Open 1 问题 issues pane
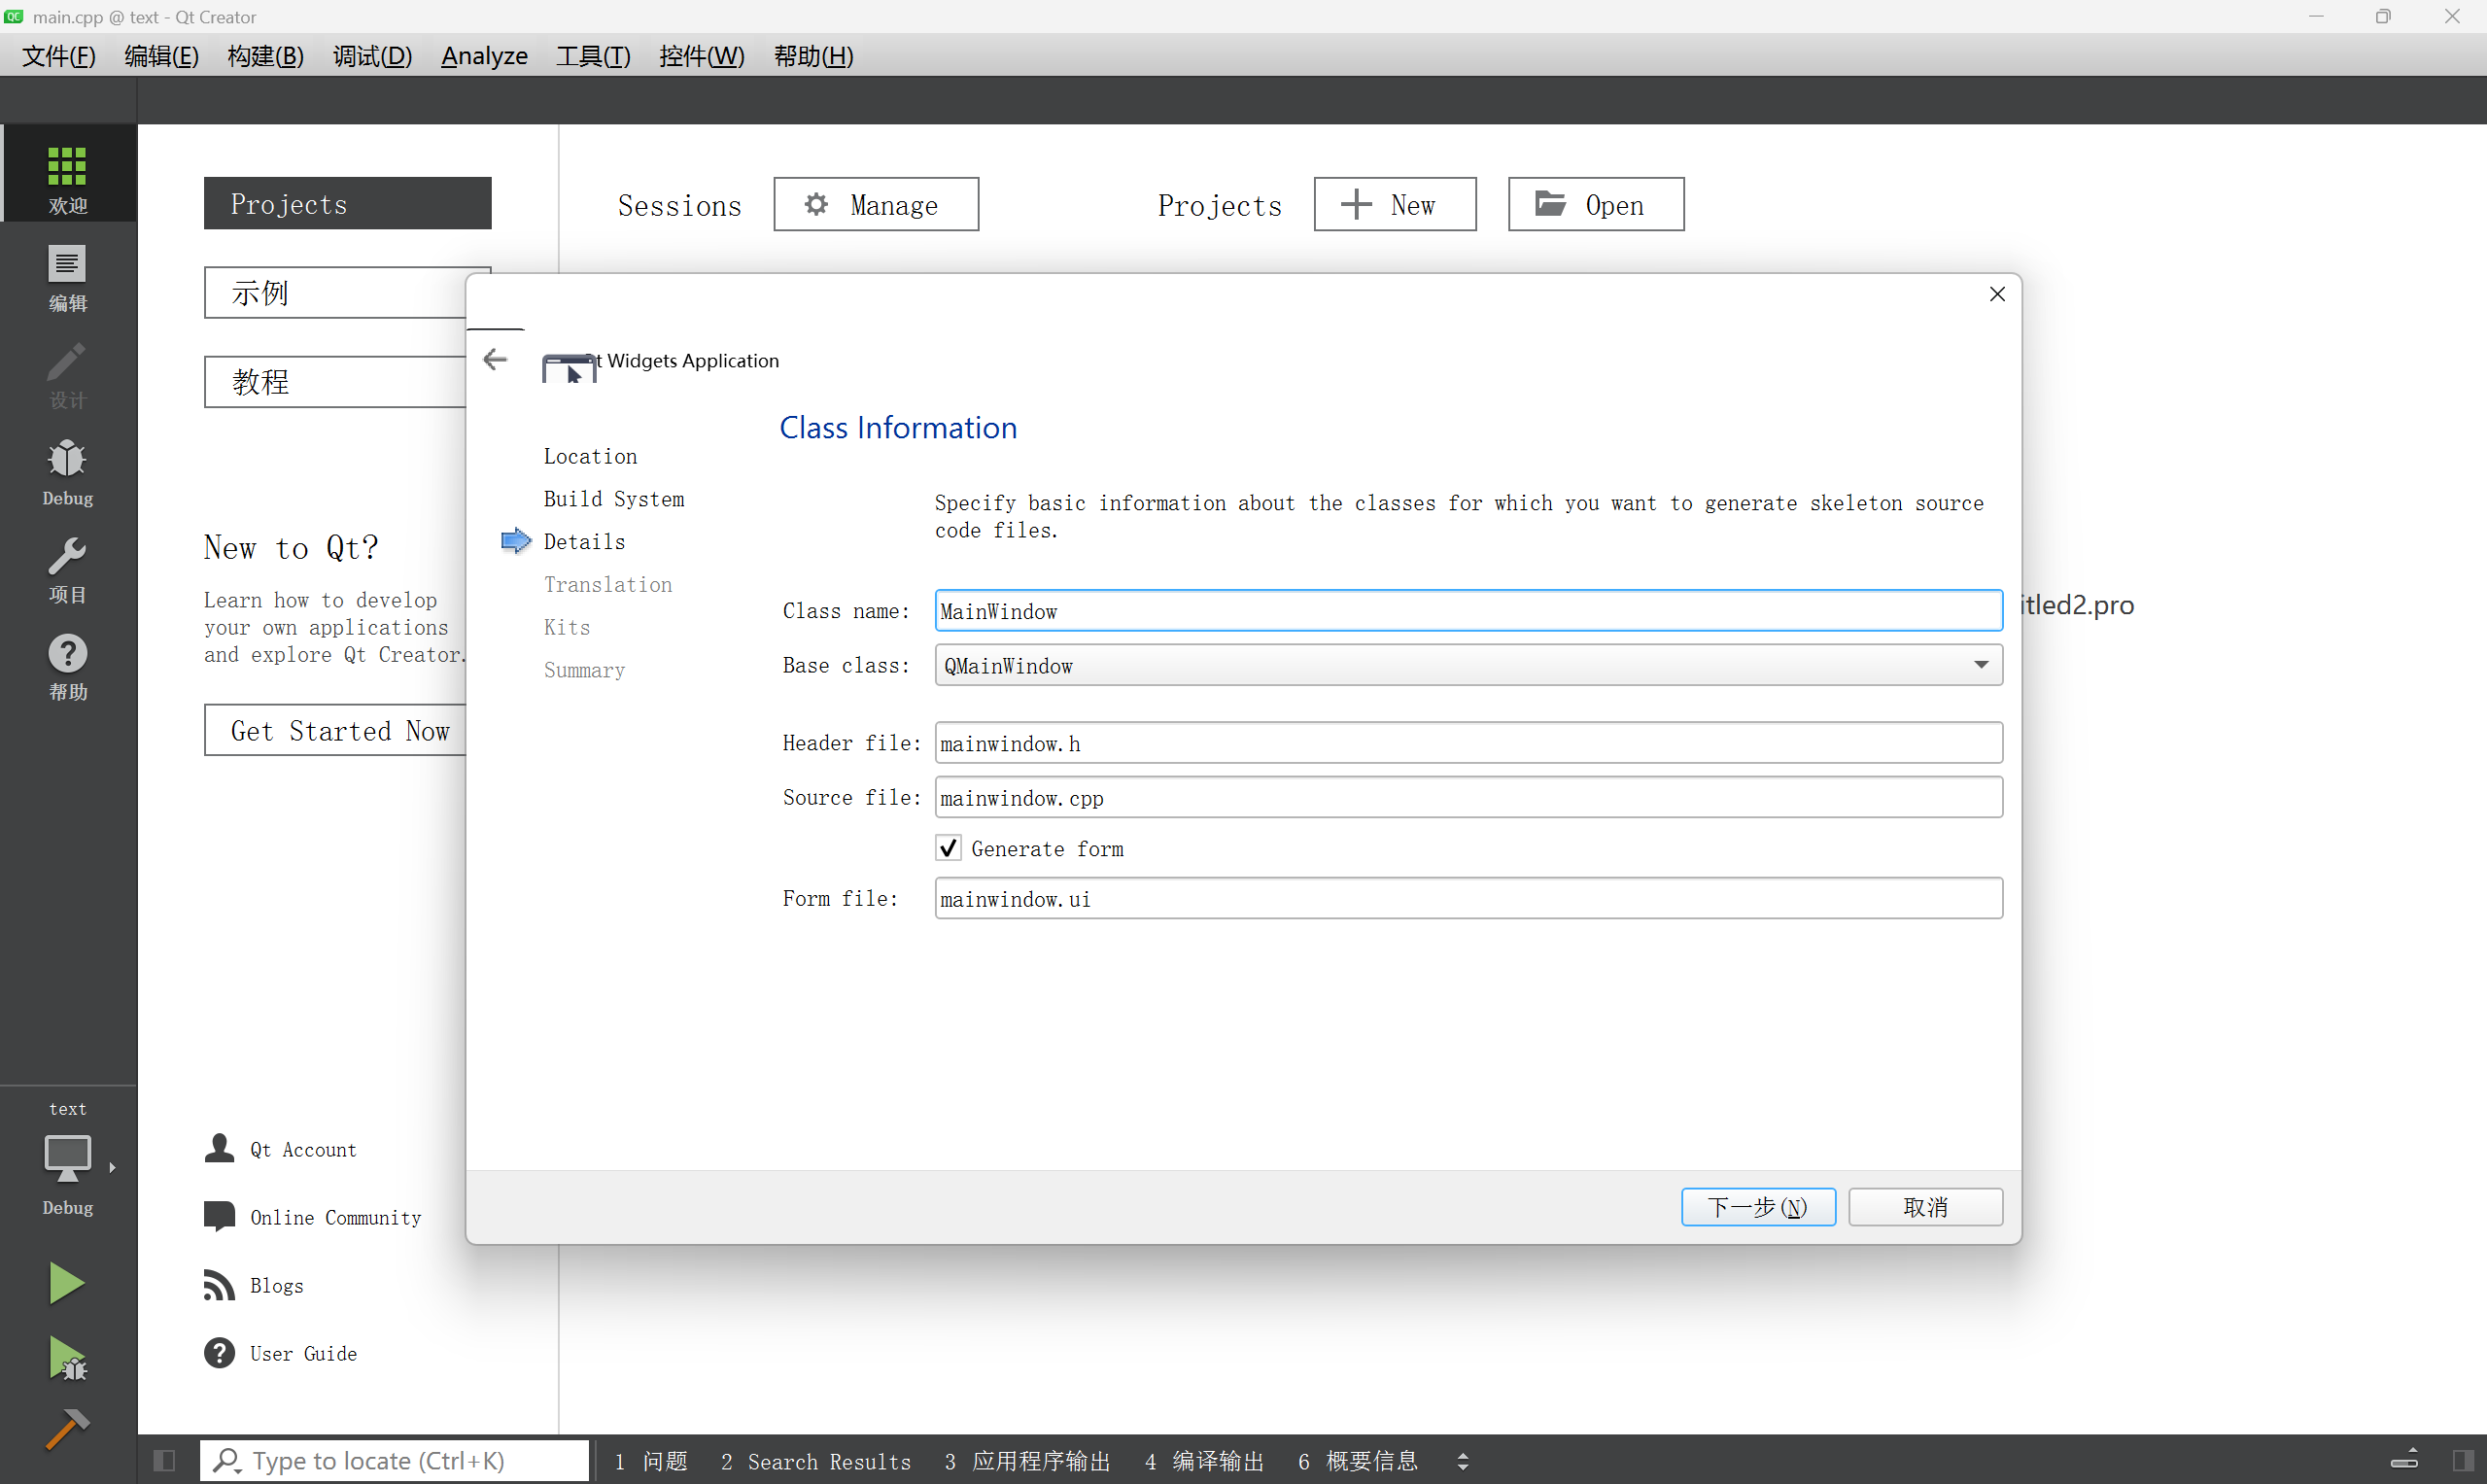 coord(651,1461)
